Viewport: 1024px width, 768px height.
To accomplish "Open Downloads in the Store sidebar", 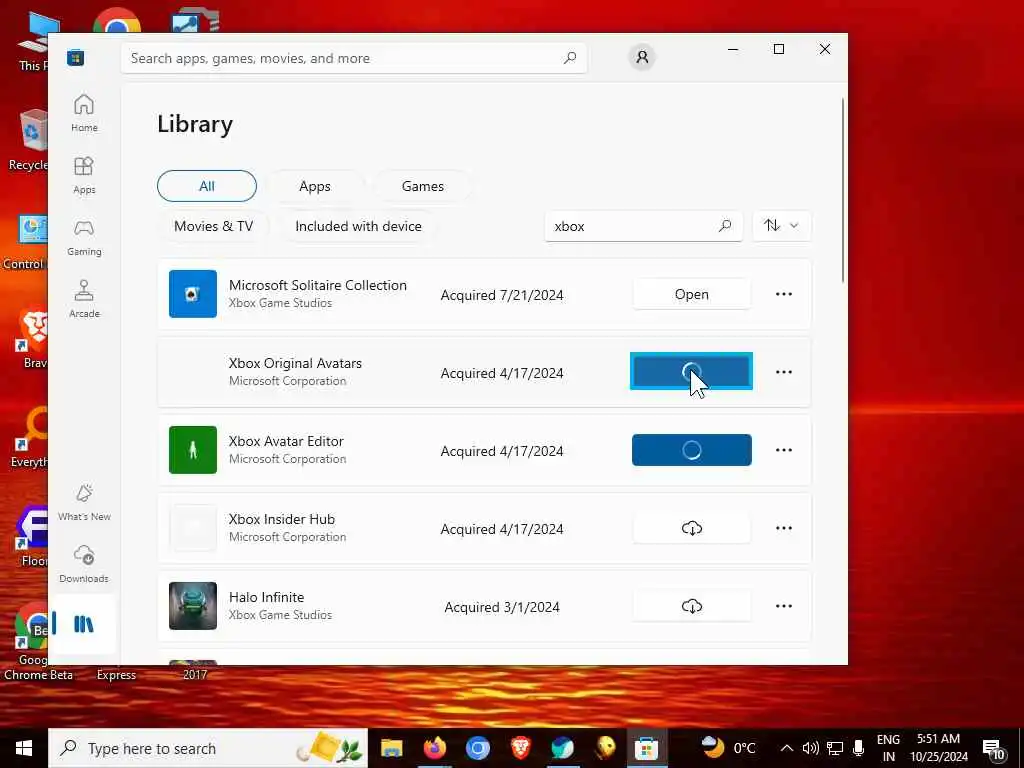I will pos(84,564).
